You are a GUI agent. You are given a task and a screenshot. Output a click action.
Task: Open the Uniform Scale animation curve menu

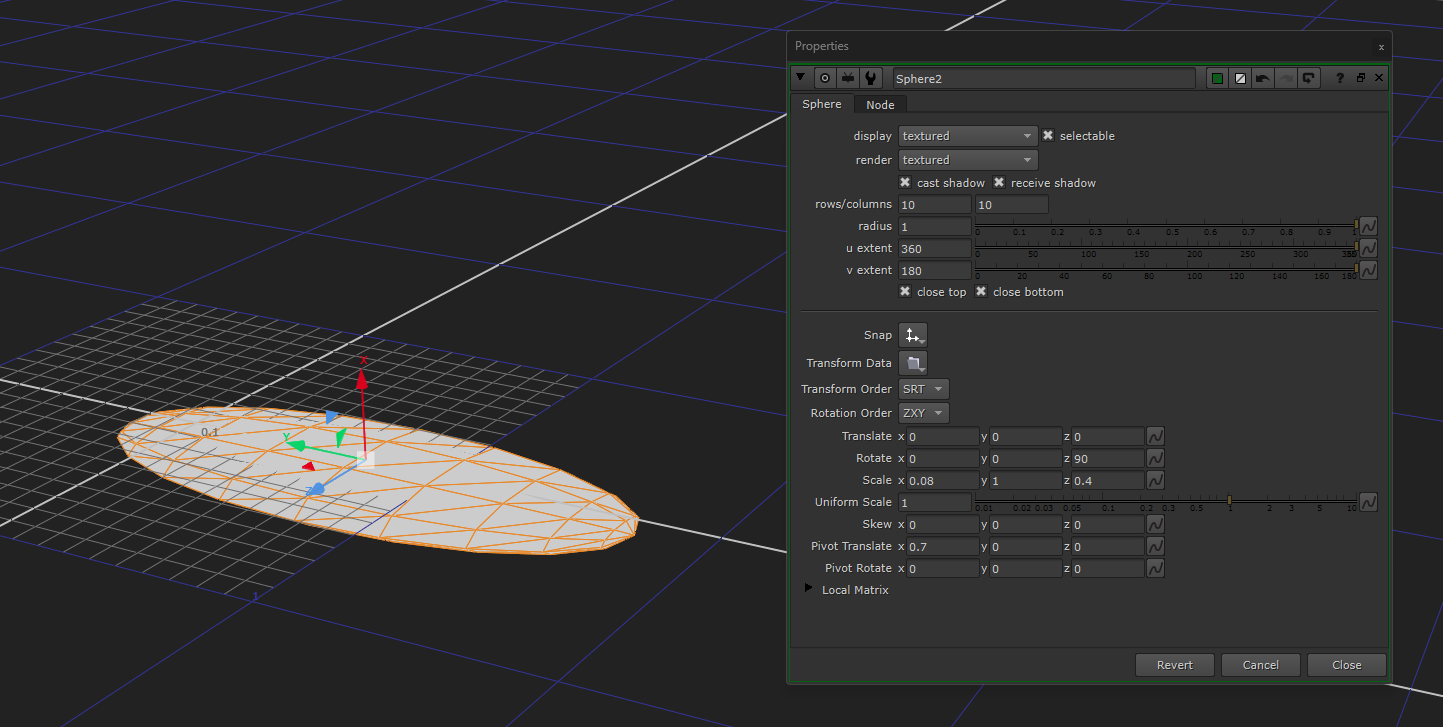1369,502
